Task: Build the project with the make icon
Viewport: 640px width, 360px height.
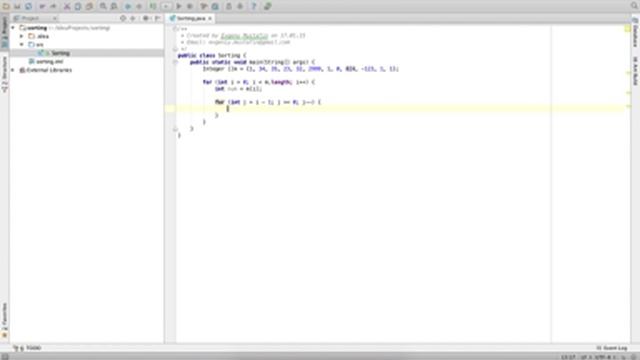Action: 153,6
